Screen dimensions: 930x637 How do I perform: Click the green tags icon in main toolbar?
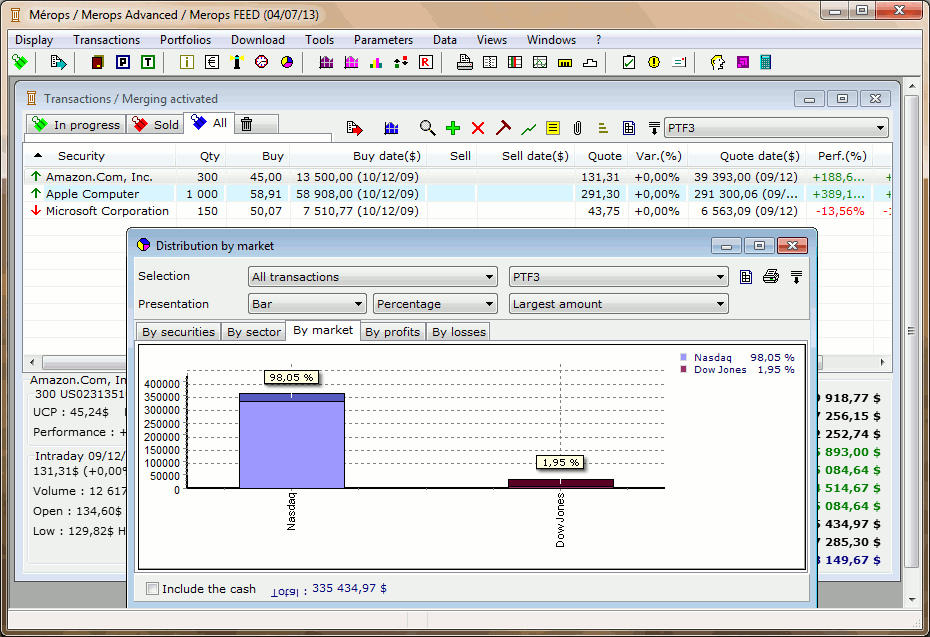click(x=20, y=62)
